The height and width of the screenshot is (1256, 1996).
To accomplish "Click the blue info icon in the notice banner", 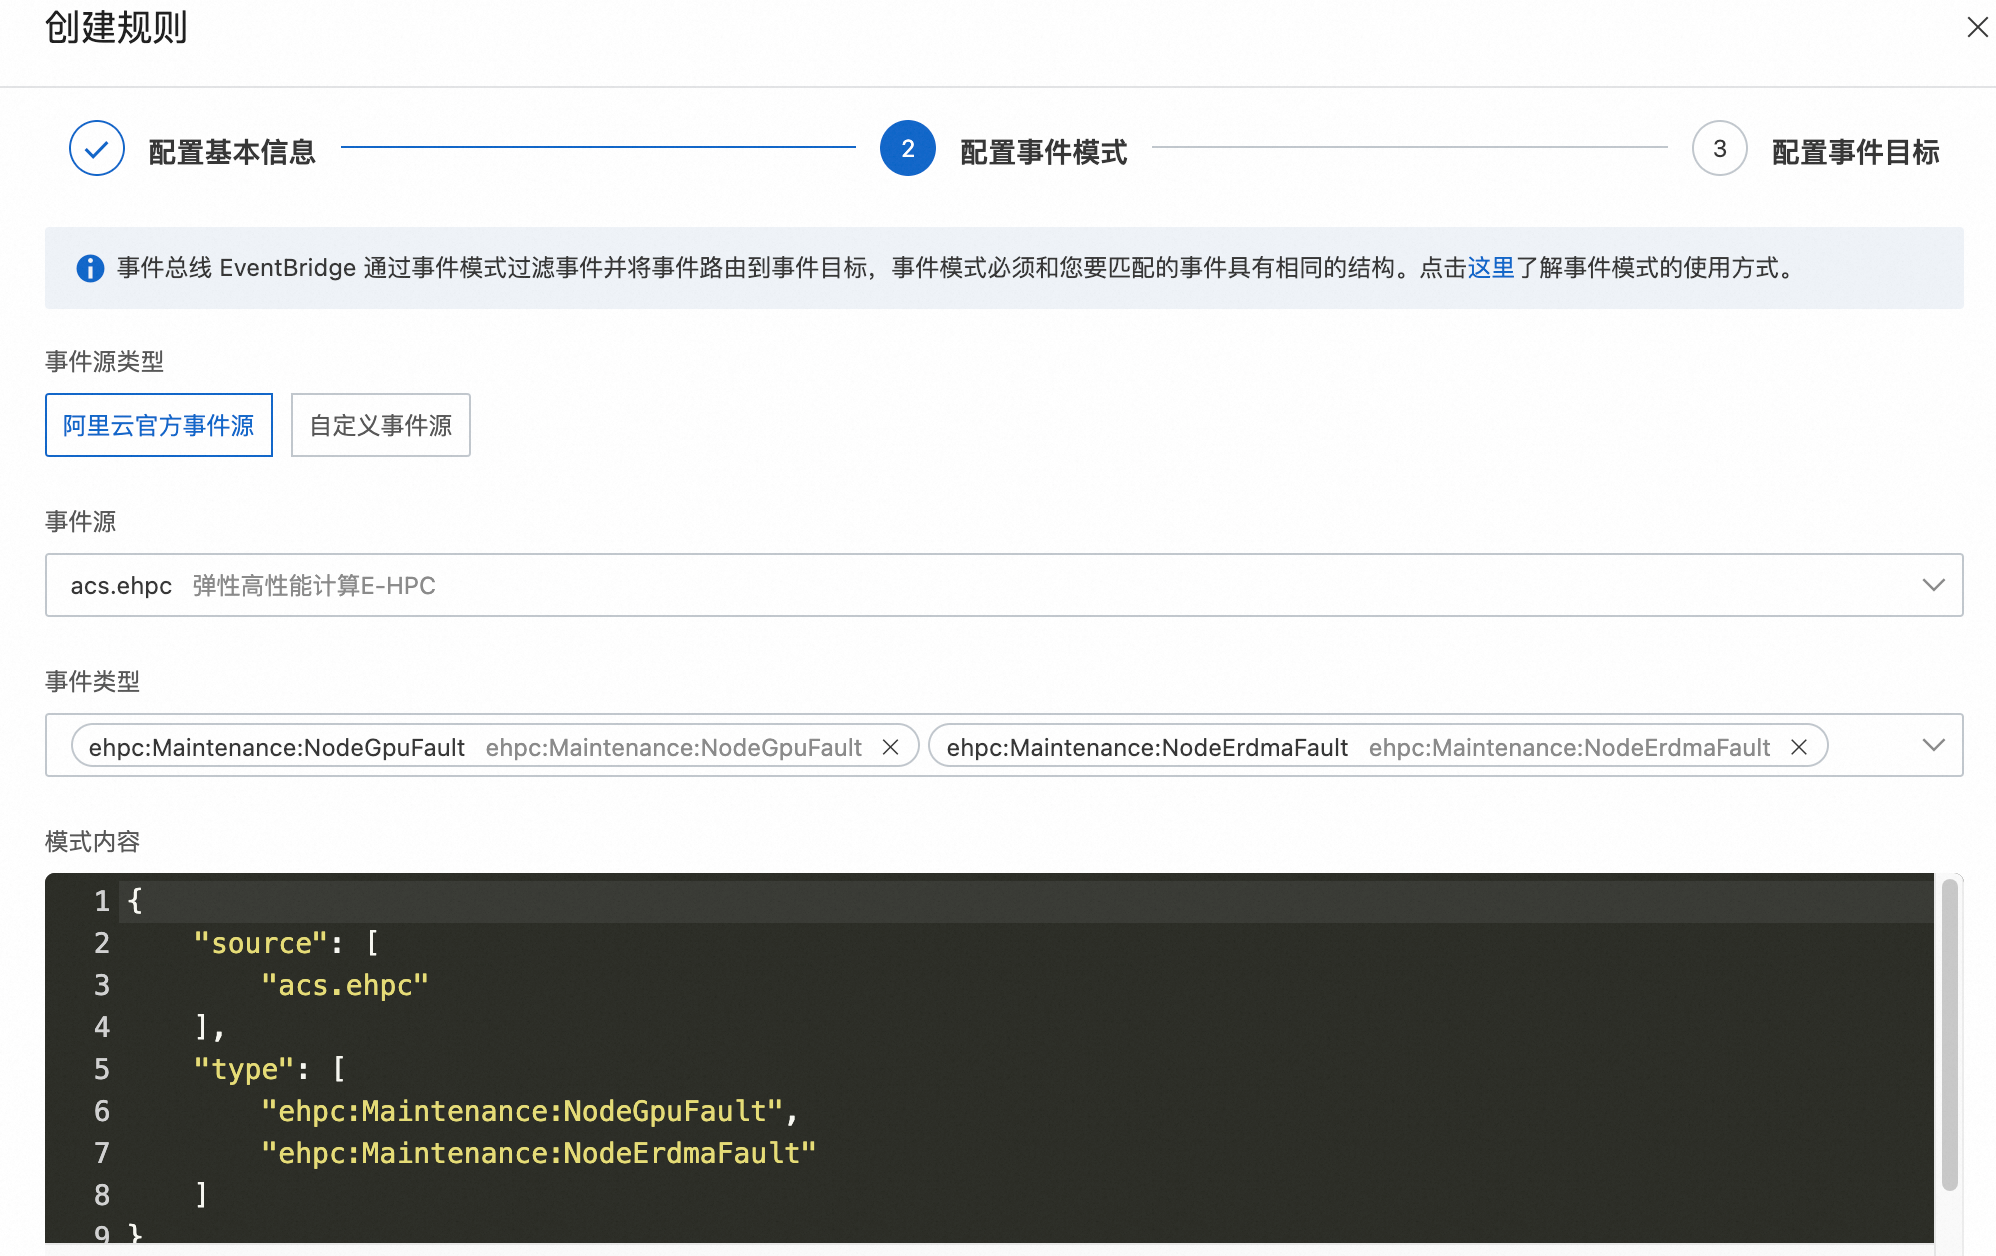I will point(90,268).
